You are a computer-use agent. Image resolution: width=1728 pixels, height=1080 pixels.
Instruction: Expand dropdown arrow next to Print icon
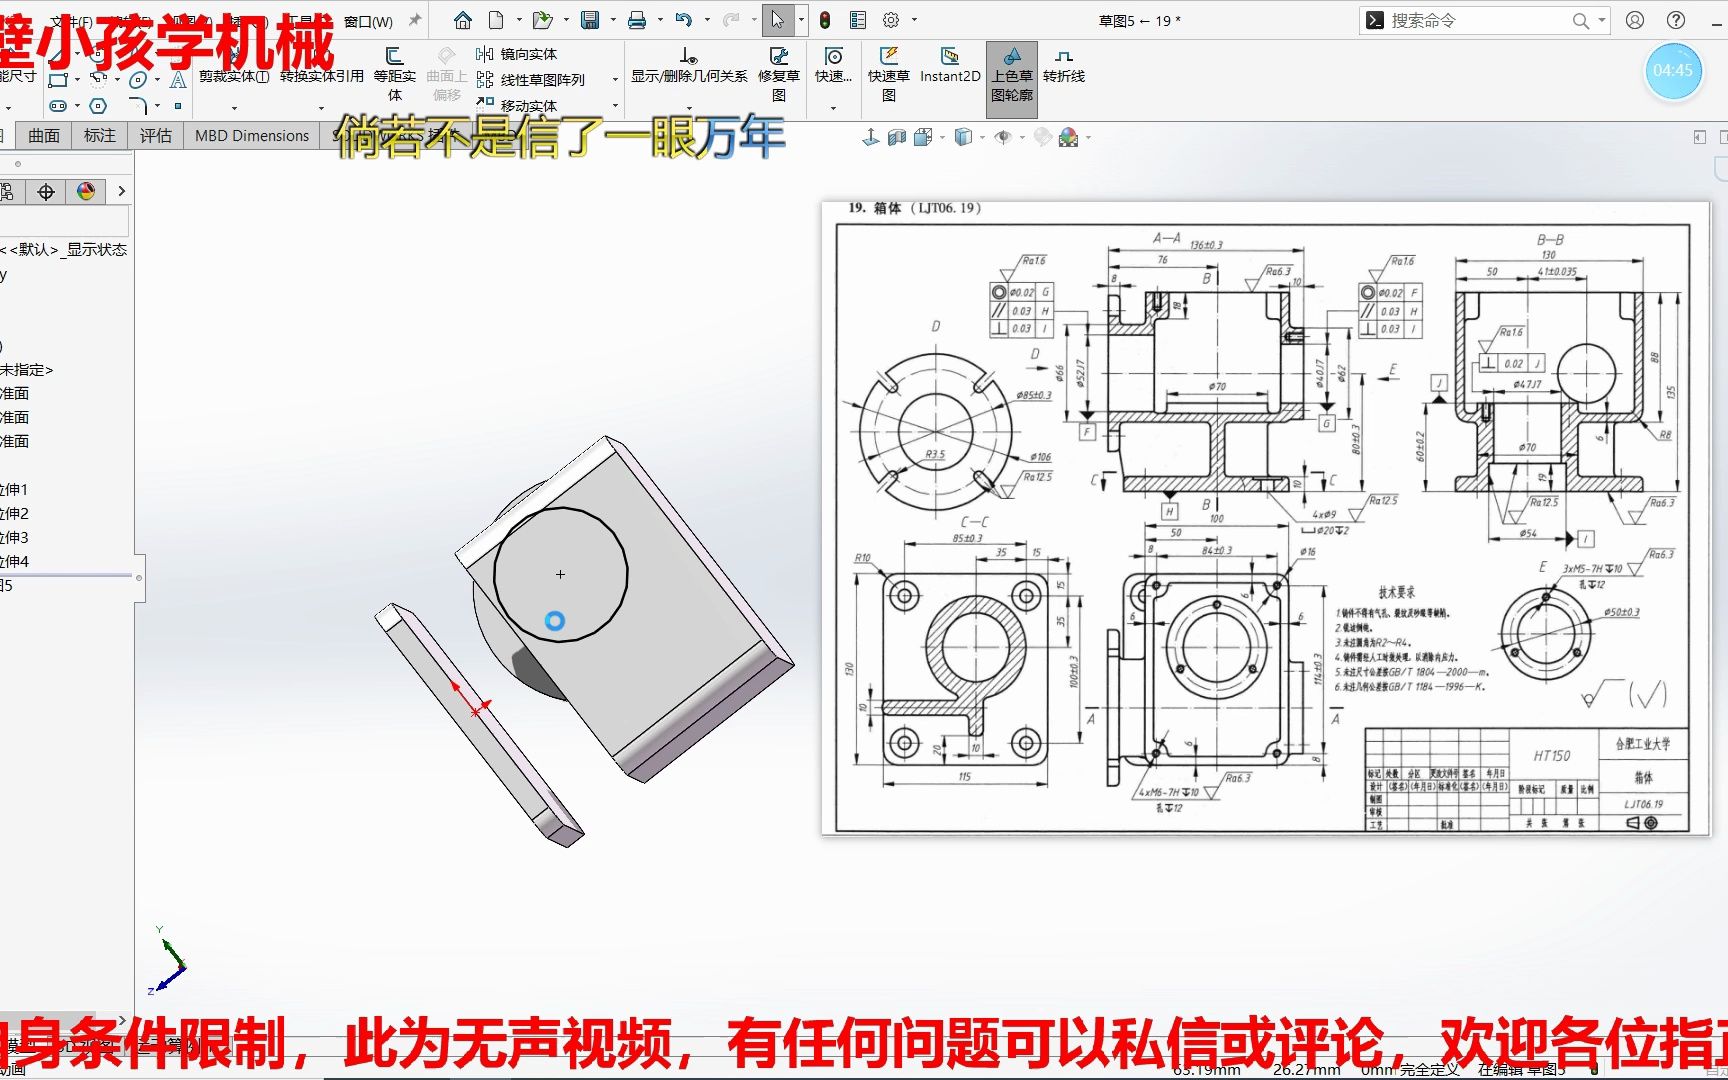[659, 20]
